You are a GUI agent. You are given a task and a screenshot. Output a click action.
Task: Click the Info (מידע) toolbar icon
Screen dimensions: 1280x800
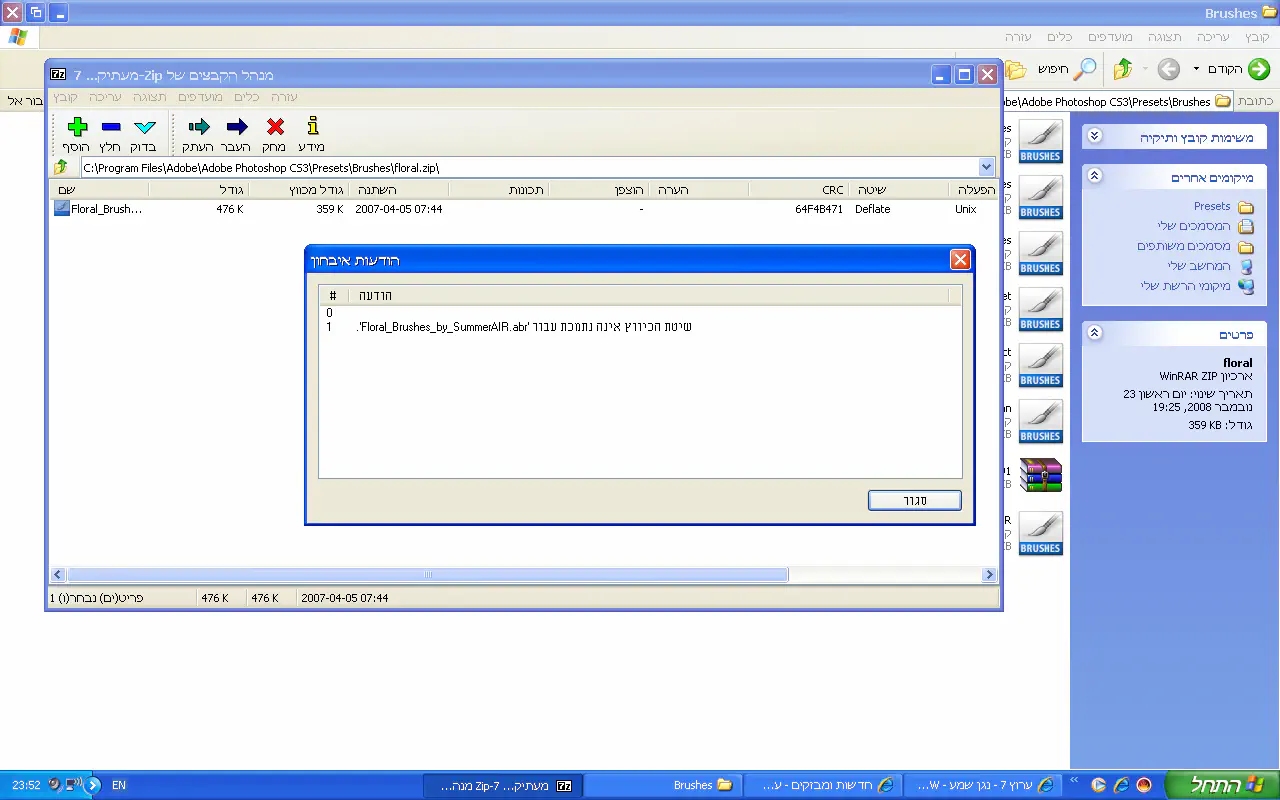click(x=312, y=128)
